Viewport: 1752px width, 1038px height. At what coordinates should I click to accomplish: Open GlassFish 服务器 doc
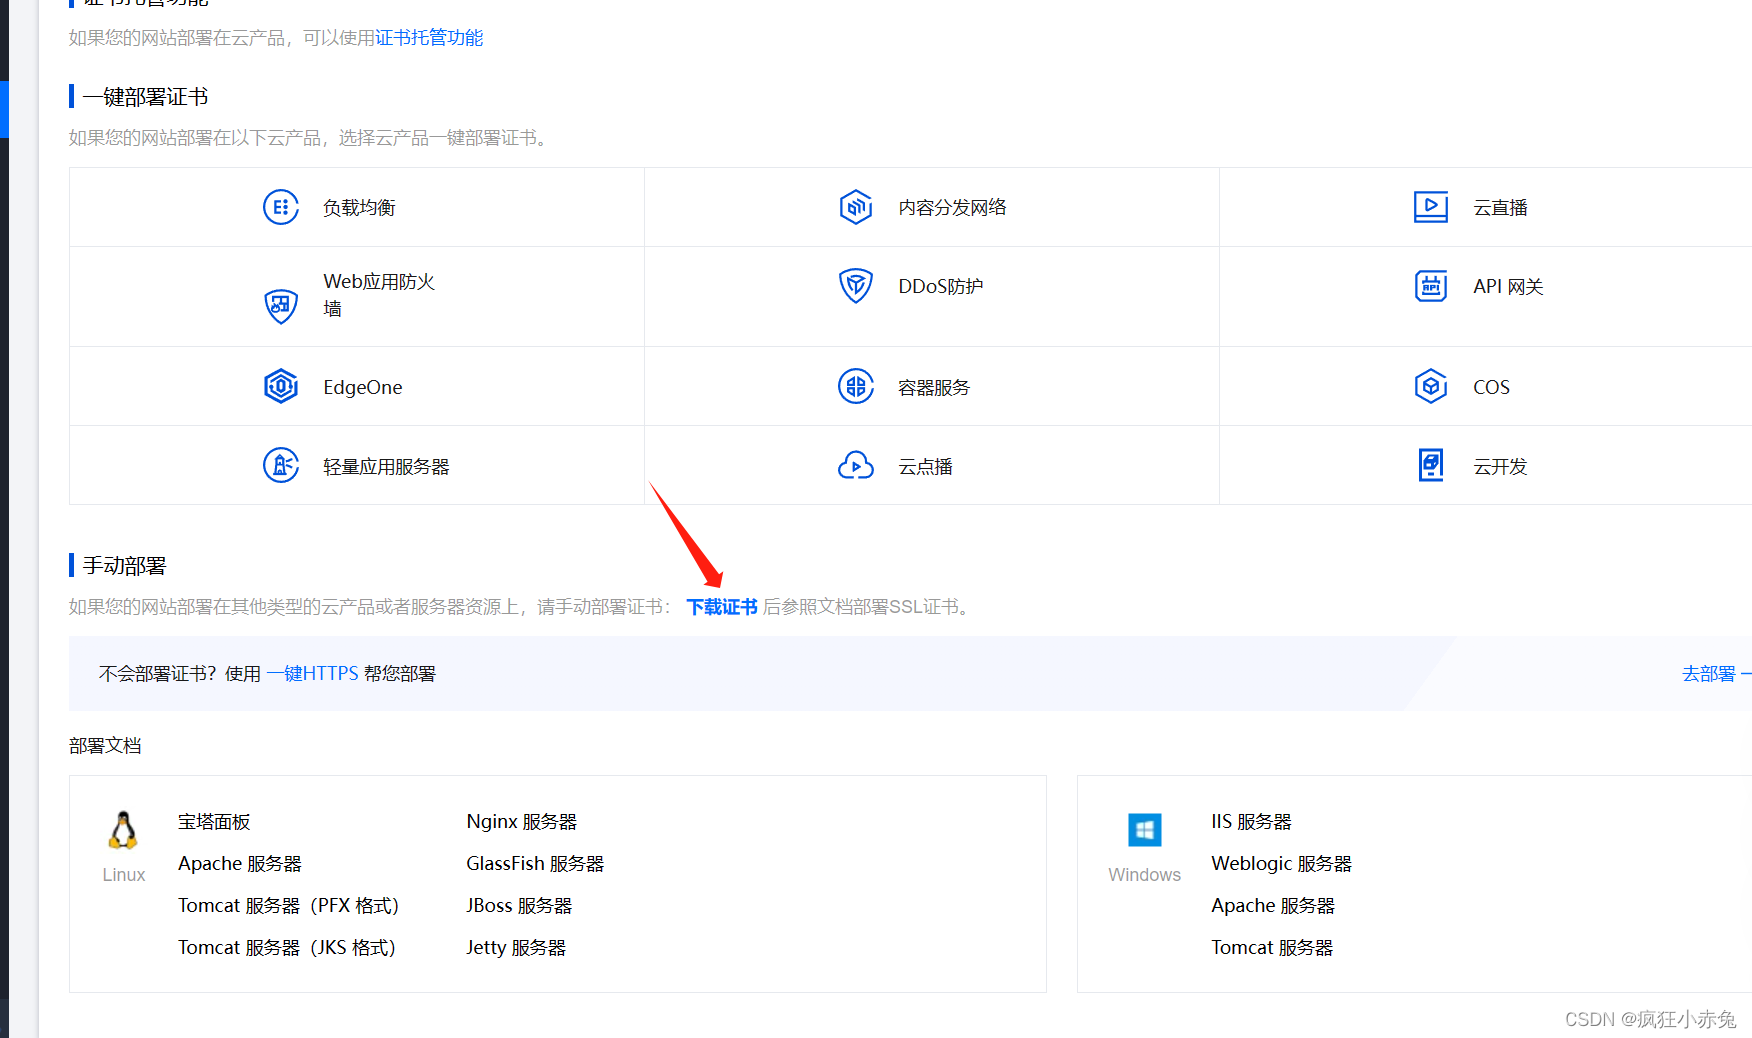[x=535, y=864]
